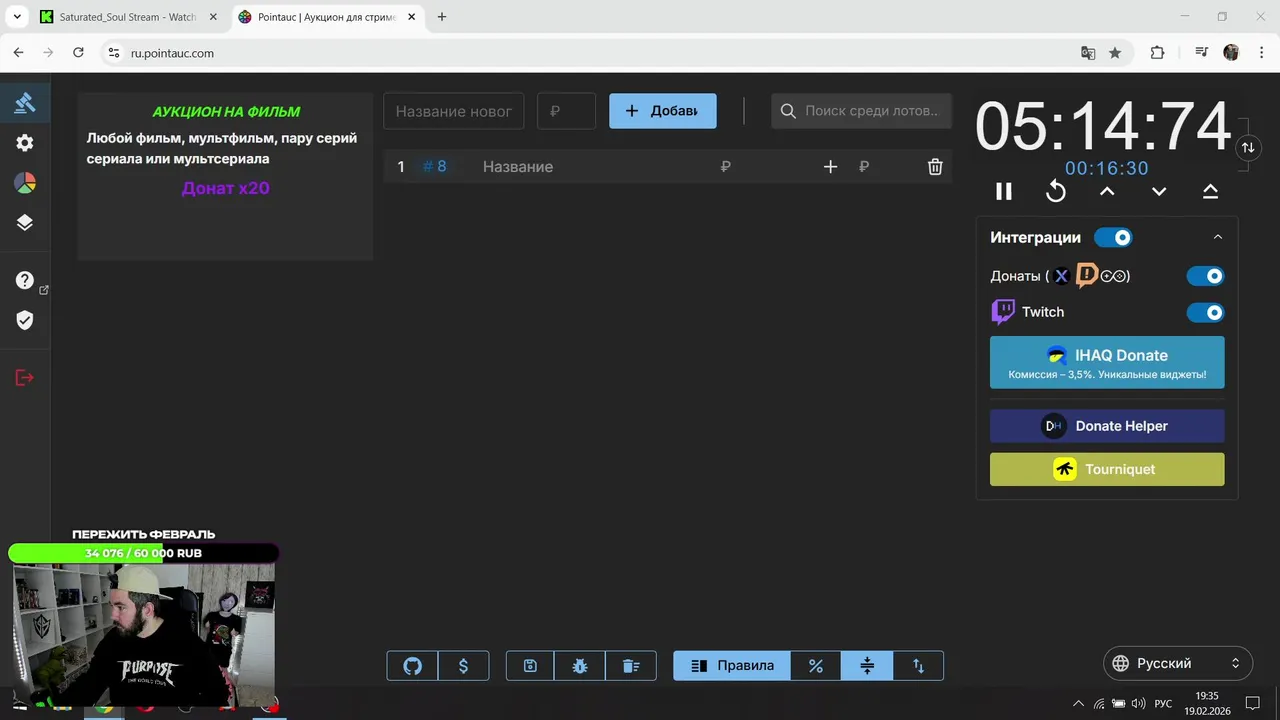Click the donation goal progress bar
This screenshot has height=720, width=1280.
(143, 553)
